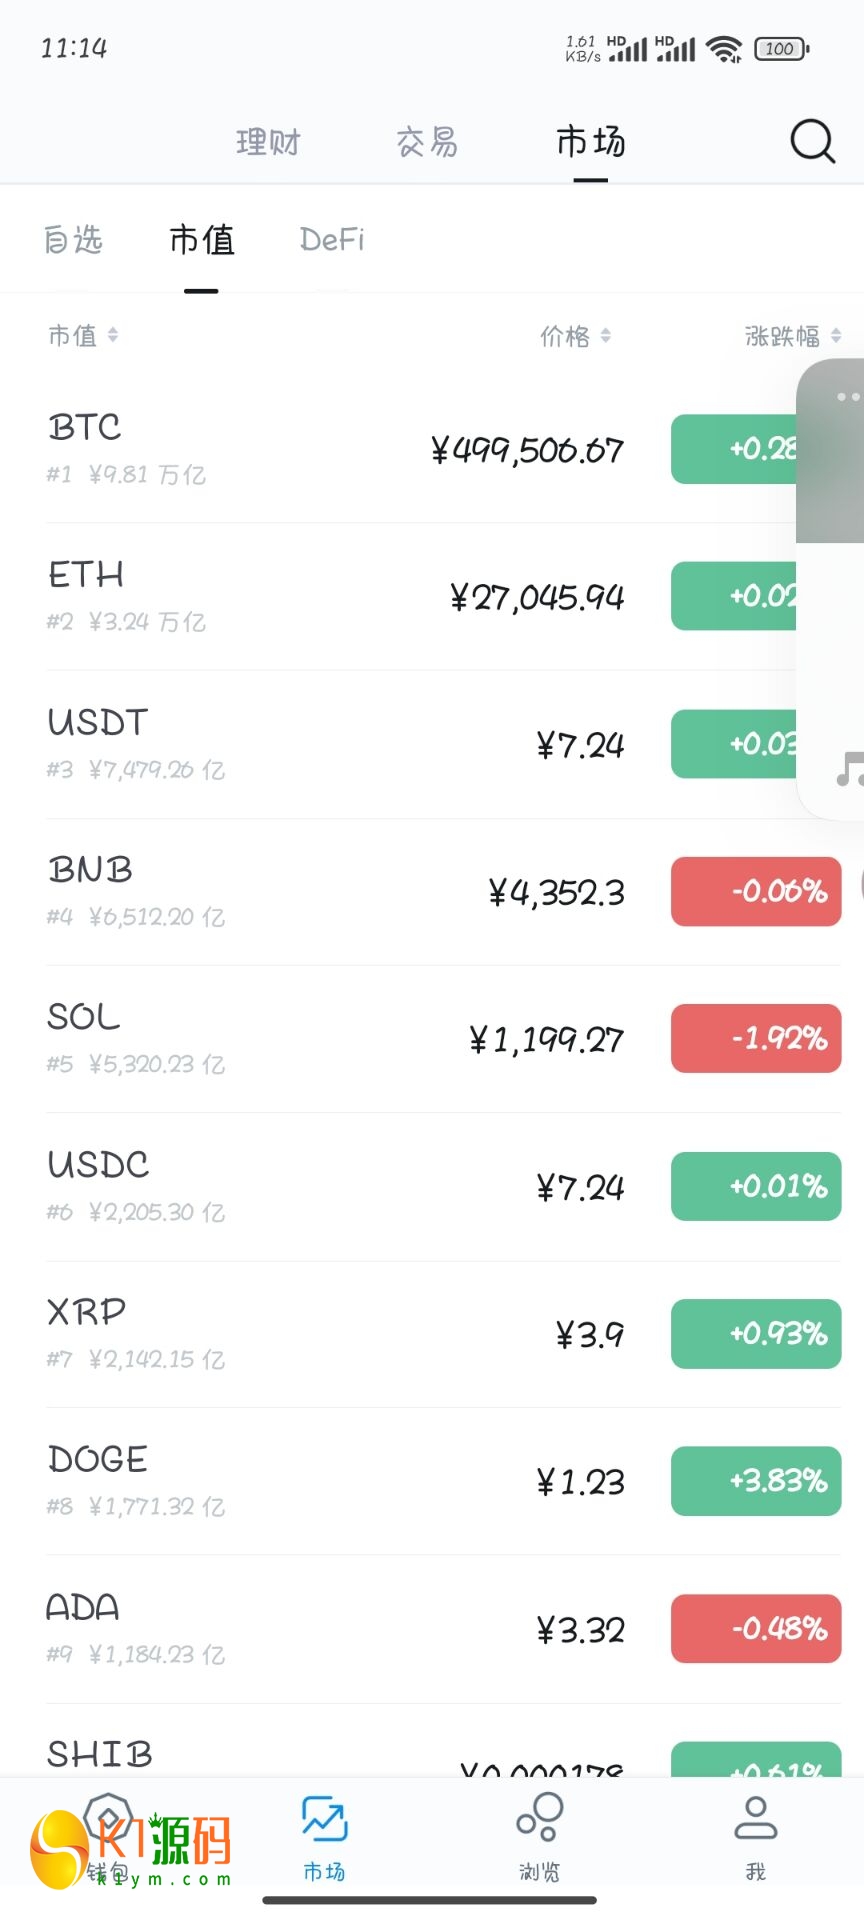Tap the Wi-Fi status icon

tap(723, 48)
